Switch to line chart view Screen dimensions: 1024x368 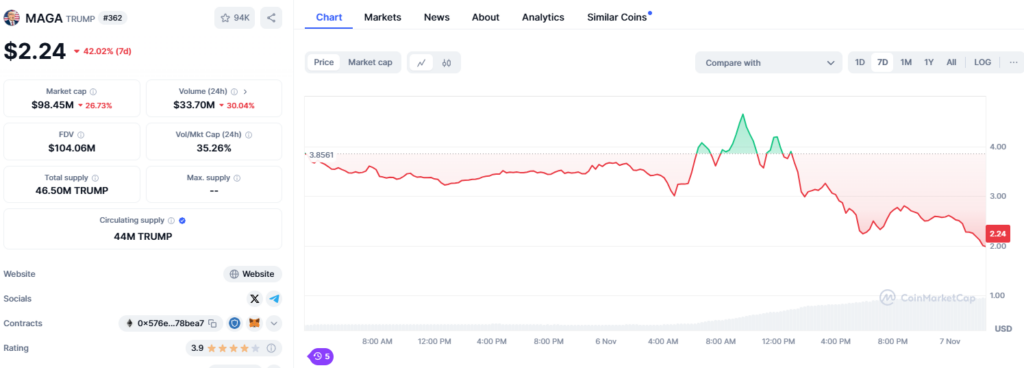tap(421, 63)
